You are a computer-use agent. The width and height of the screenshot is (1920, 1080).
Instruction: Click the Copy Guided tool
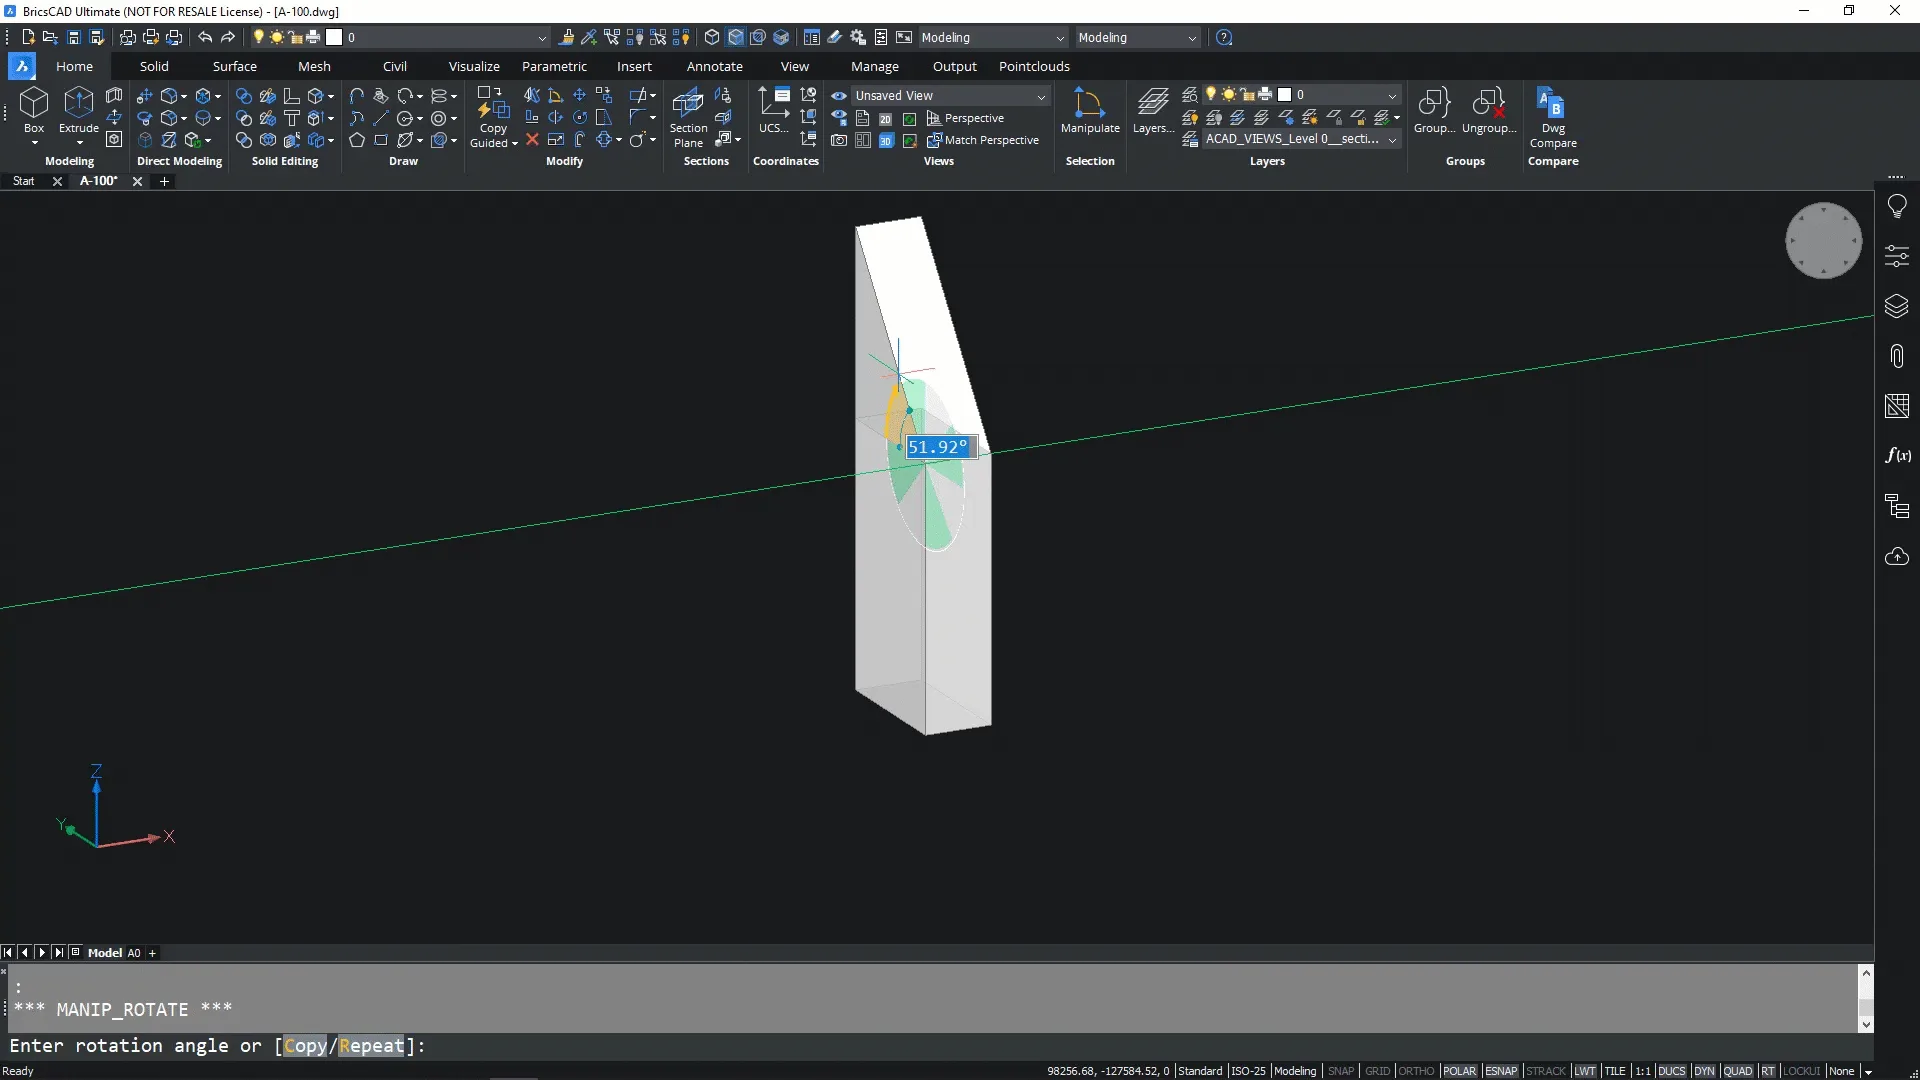point(493,104)
